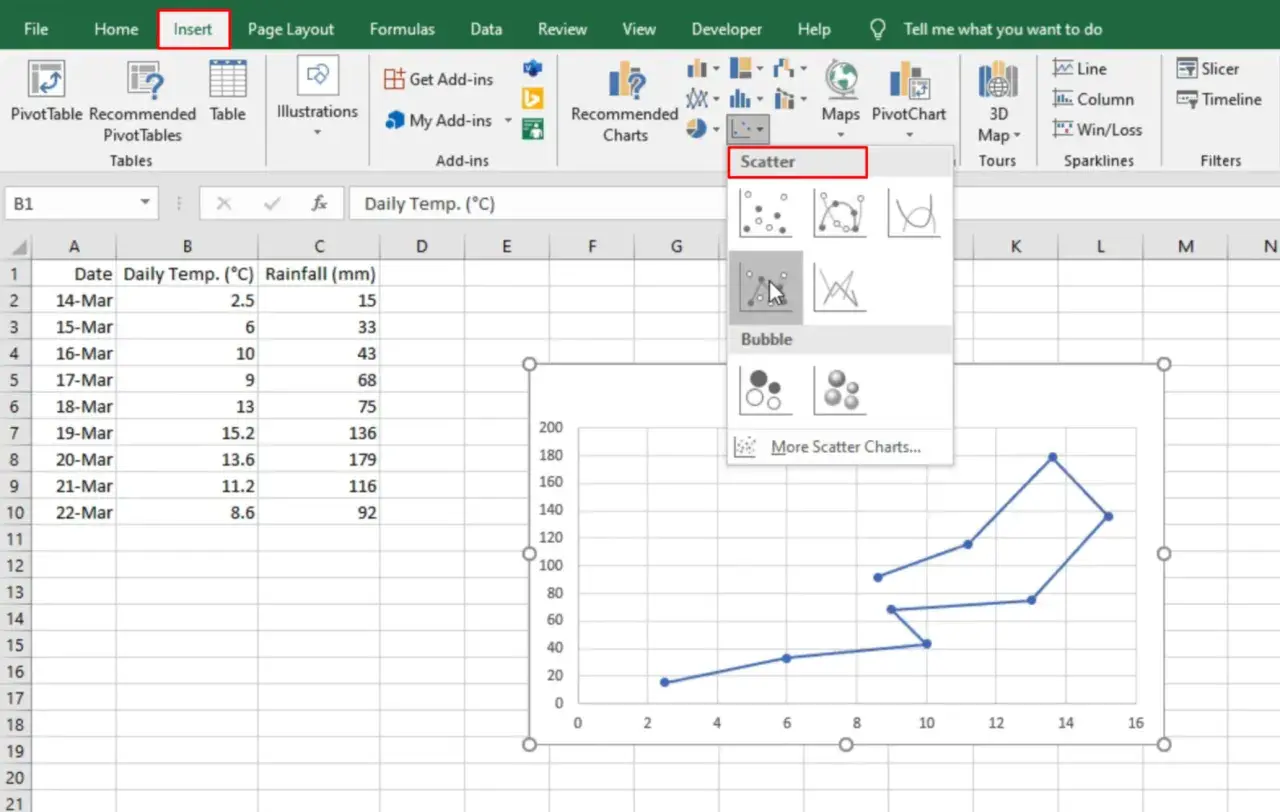Expand the My Add-ins dropdown arrow
Viewport: 1280px width, 812px height.
508,121
